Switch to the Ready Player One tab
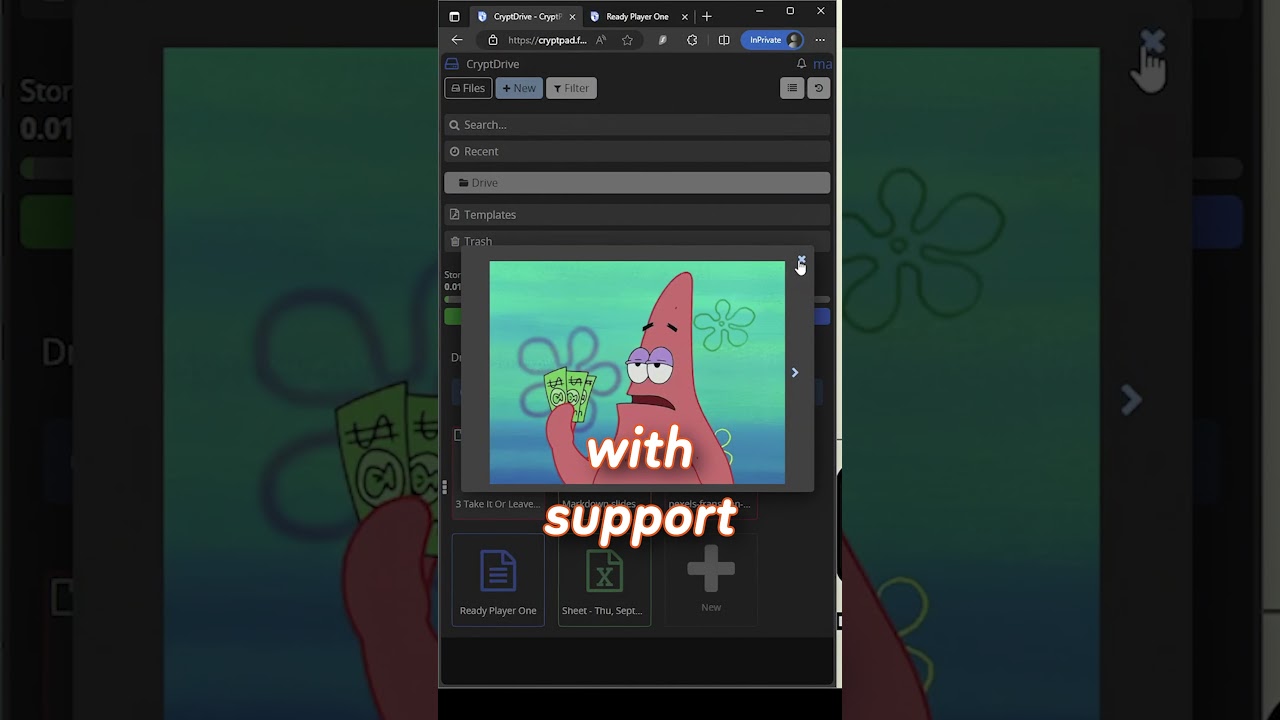The width and height of the screenshot is (1280, 720). pos(637,16)
